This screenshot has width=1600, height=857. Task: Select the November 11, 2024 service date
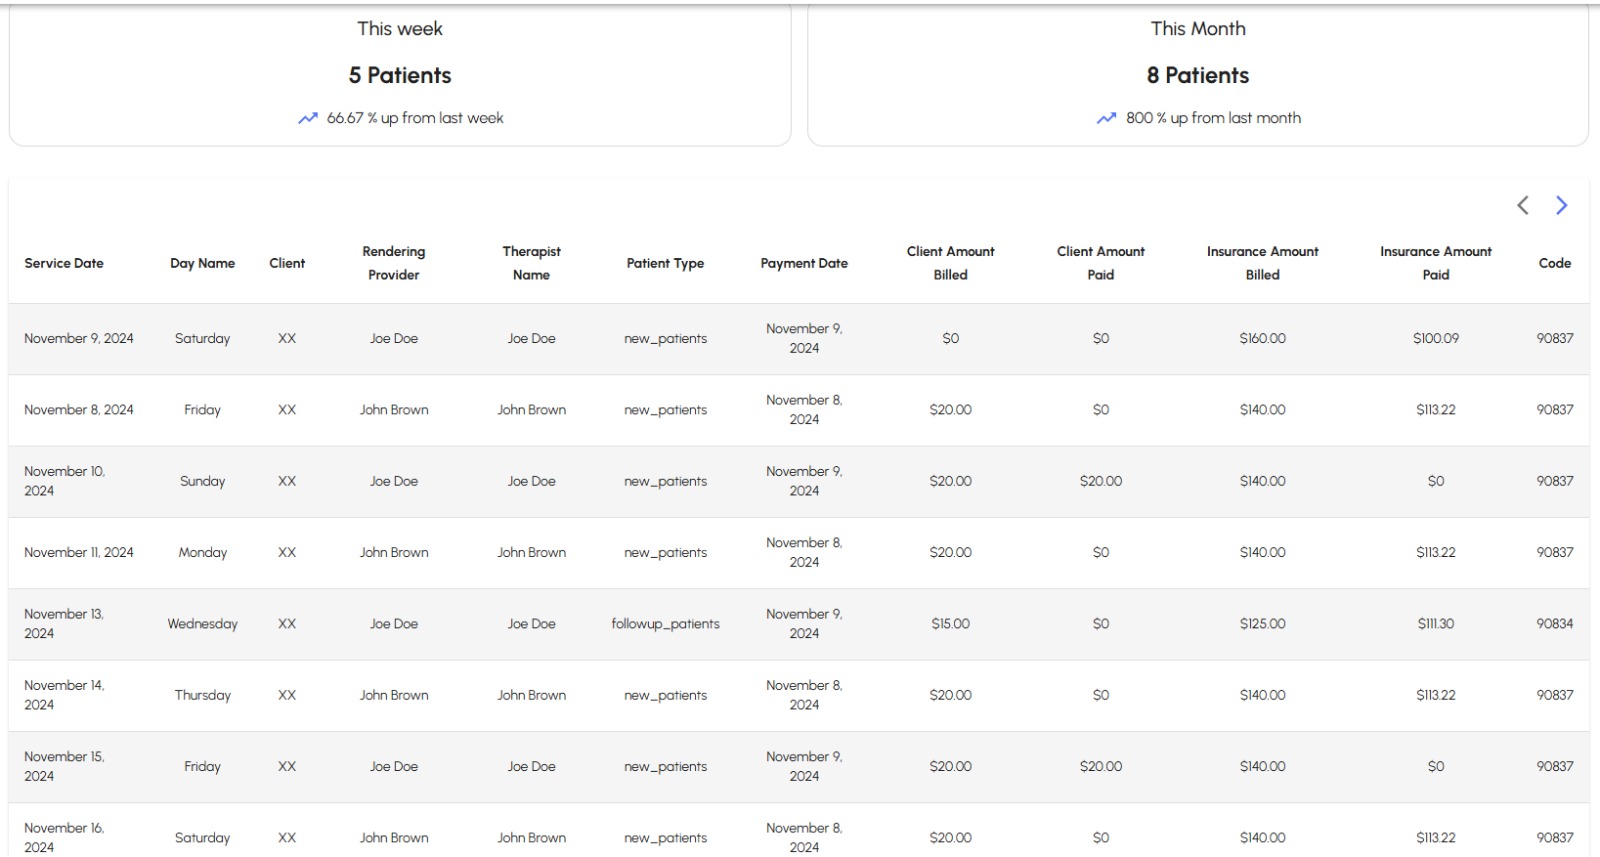point(78,553)
